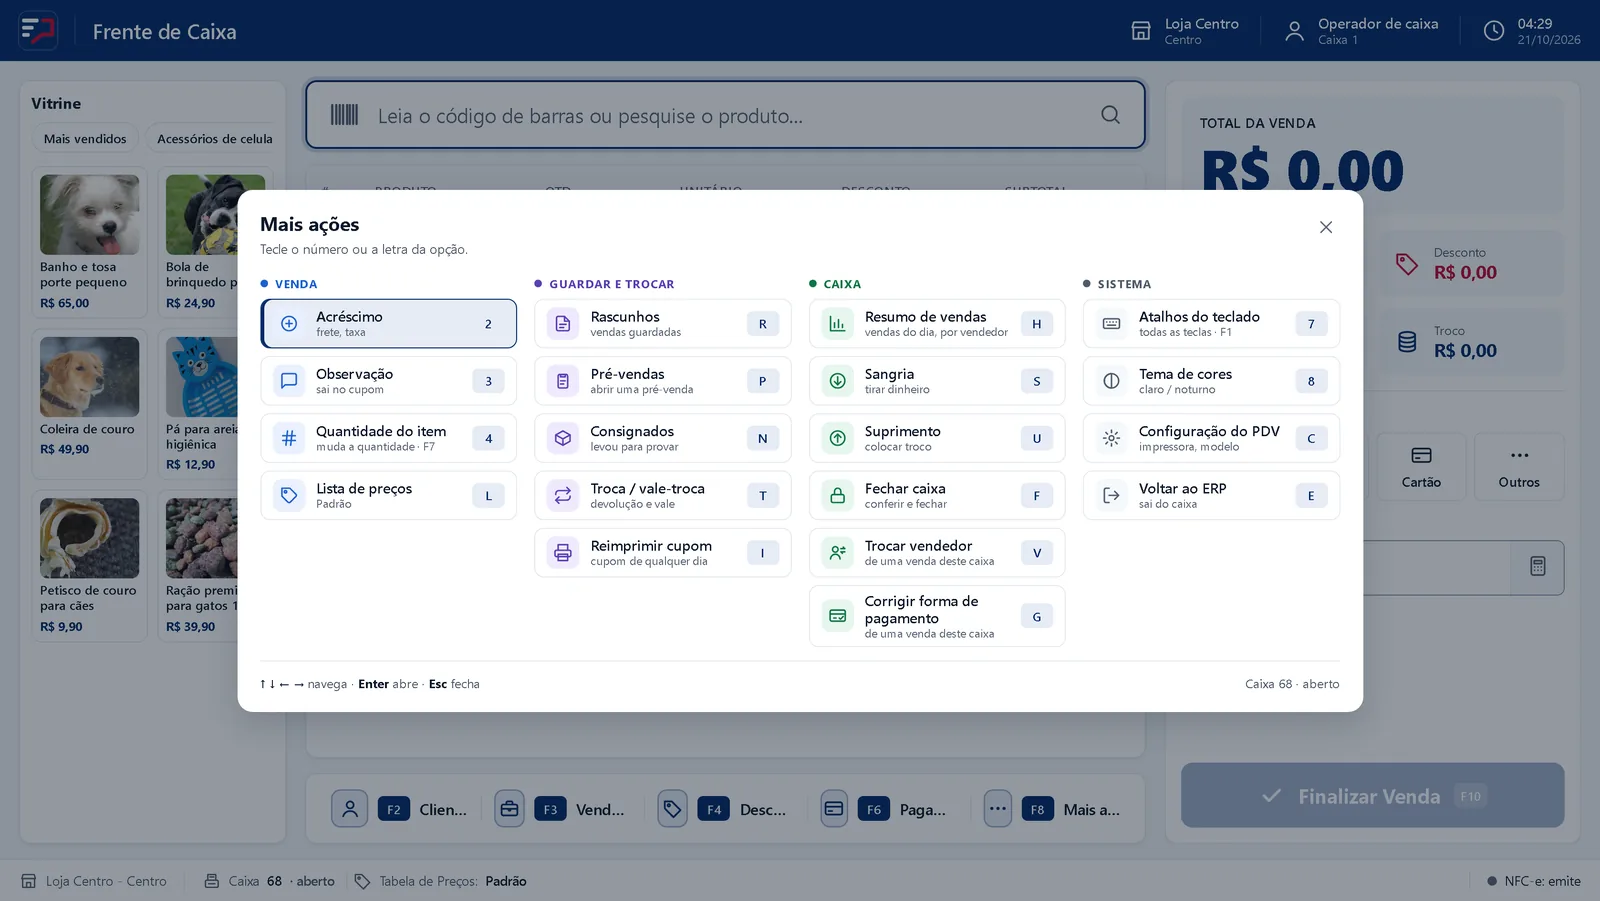Open Consignados box icon
Viewport: 1600px width, 901px height.
[563, 438]
